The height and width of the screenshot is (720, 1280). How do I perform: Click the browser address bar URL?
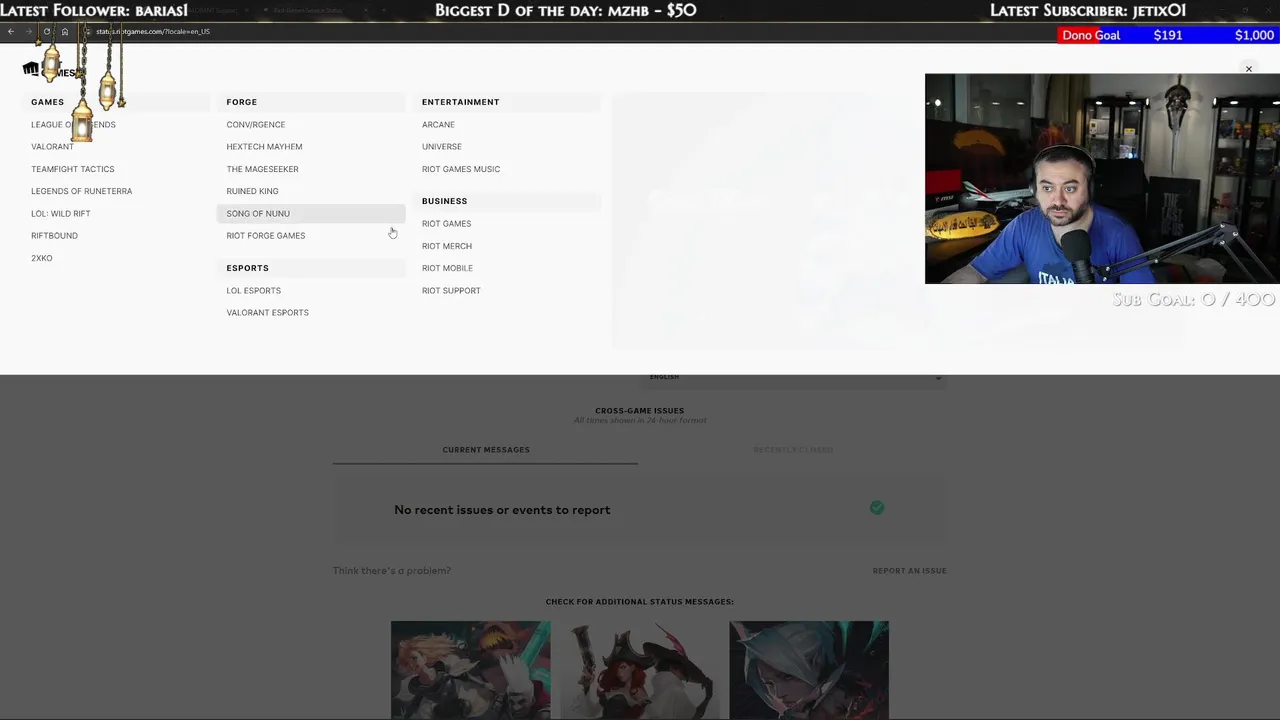coord(153,31)
